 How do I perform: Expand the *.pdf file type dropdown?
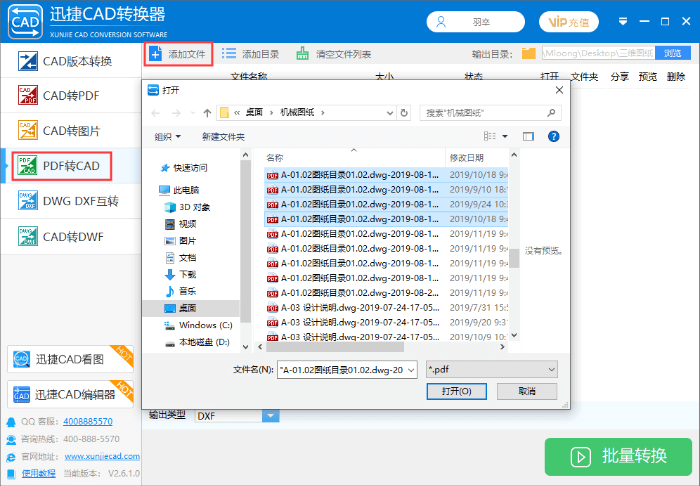point(551,370)
